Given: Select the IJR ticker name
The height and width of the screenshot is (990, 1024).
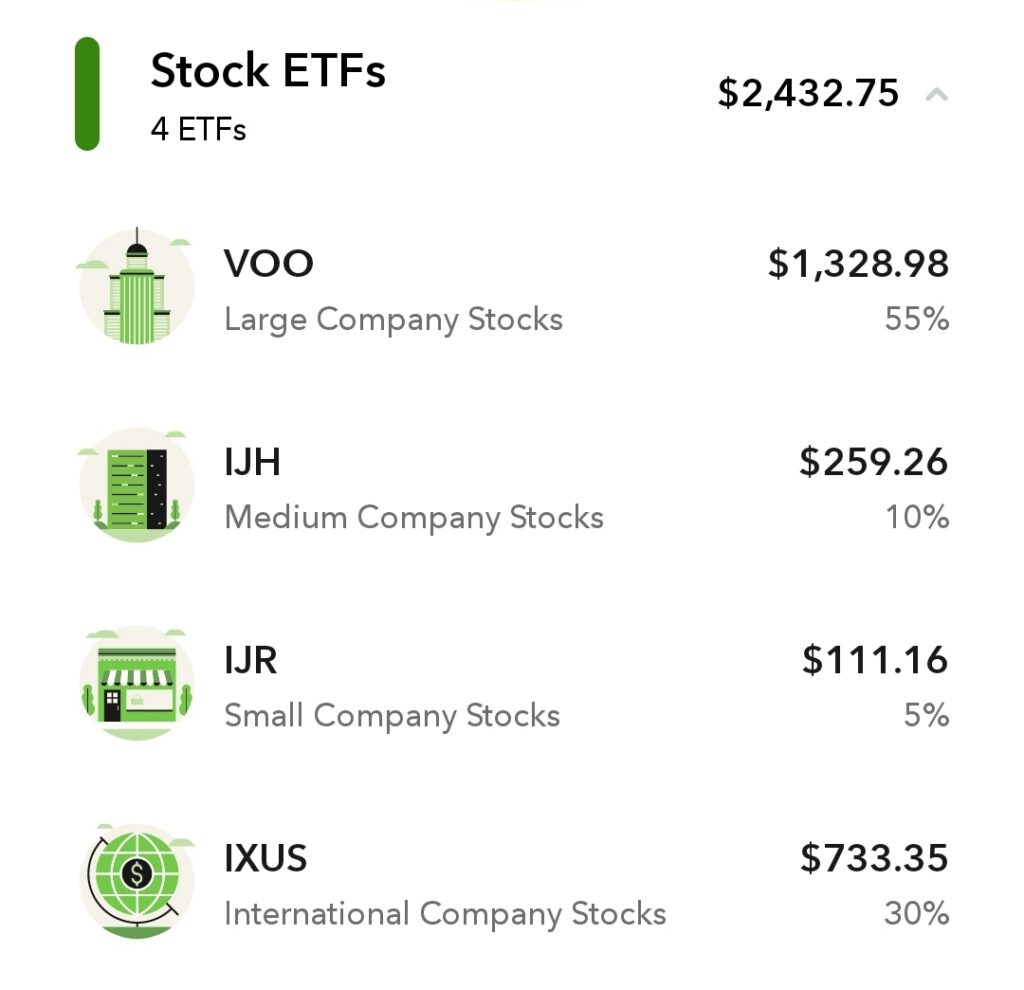Looking at the screenshot, I should (x=251, y=660).
